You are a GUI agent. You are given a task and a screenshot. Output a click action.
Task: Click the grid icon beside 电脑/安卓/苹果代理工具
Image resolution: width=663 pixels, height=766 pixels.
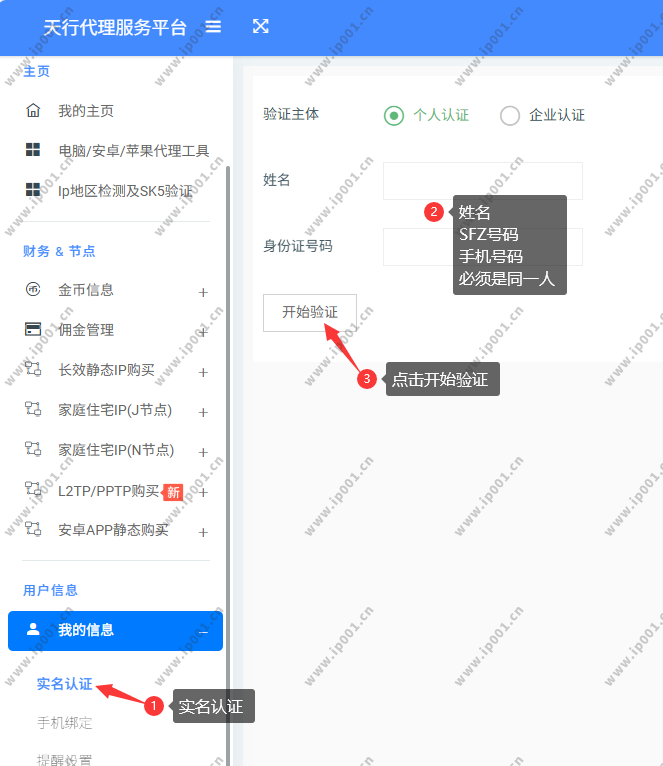pyautogui.click(x=33, y=150)
